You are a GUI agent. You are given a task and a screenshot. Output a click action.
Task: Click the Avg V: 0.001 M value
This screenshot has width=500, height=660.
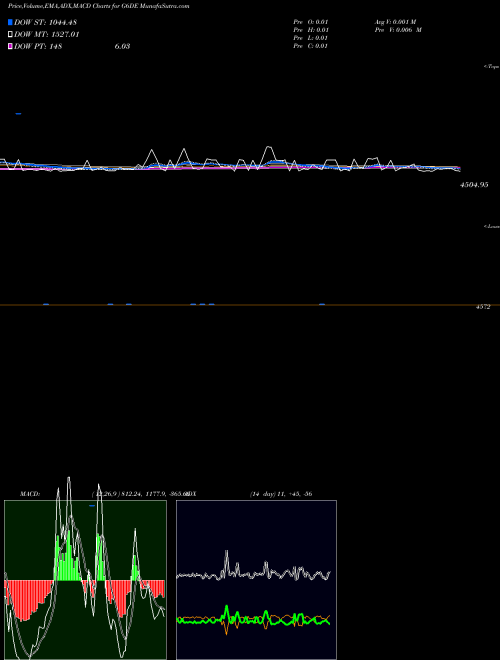396,22
